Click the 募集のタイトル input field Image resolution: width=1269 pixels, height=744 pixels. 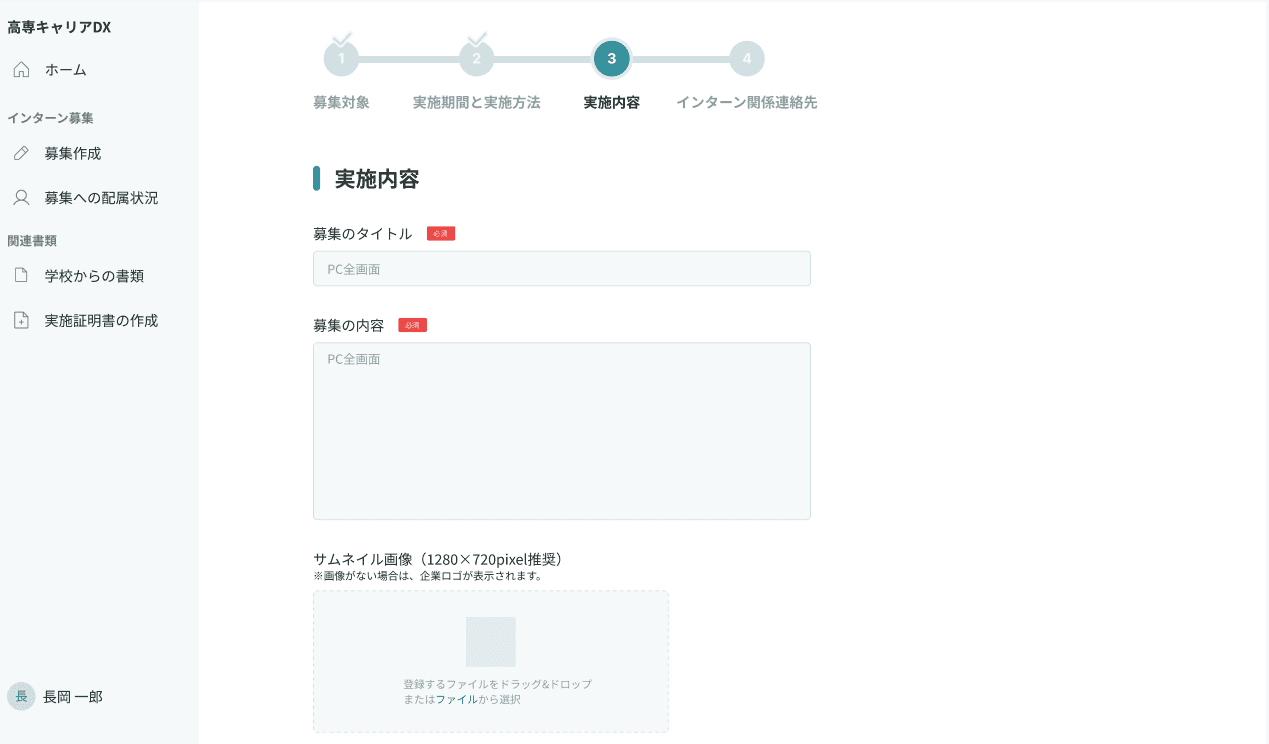click(561, 268)
